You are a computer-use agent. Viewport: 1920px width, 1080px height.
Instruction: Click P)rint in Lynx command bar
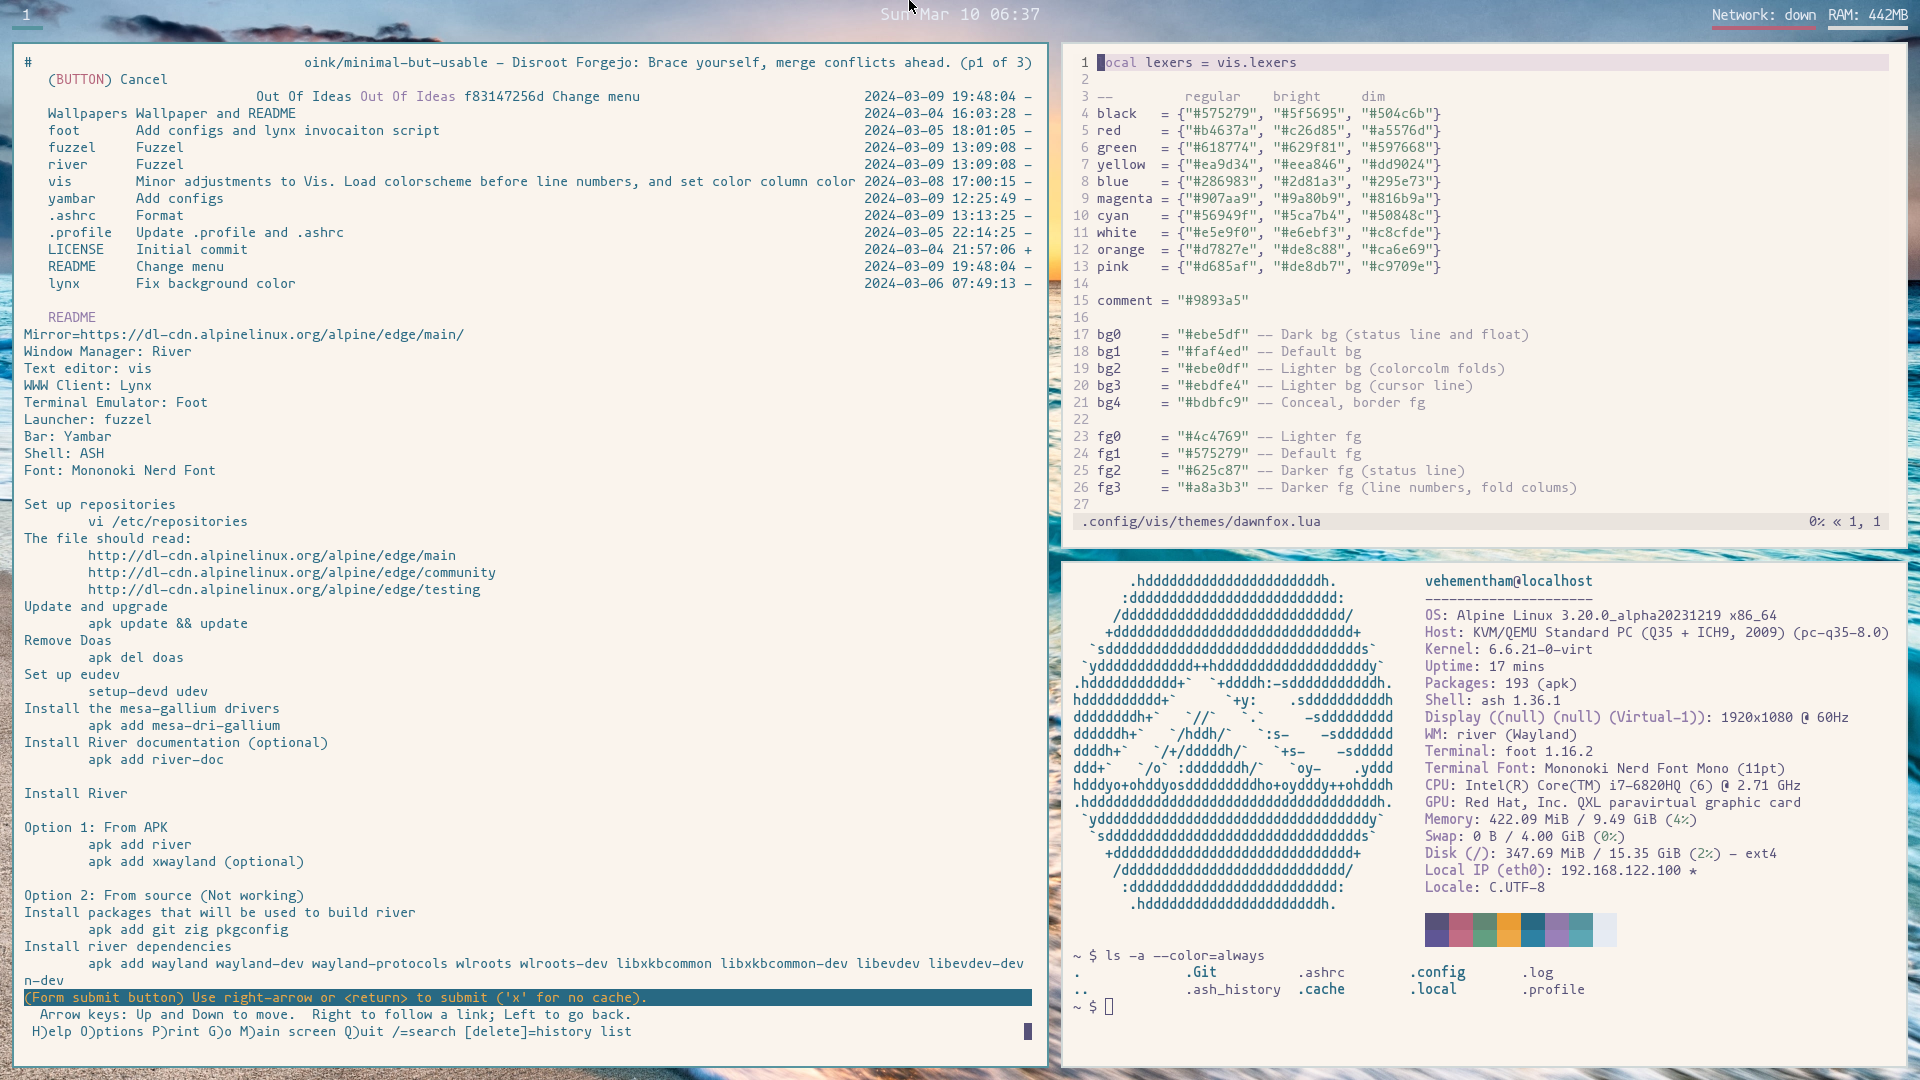pos(176,1032)
